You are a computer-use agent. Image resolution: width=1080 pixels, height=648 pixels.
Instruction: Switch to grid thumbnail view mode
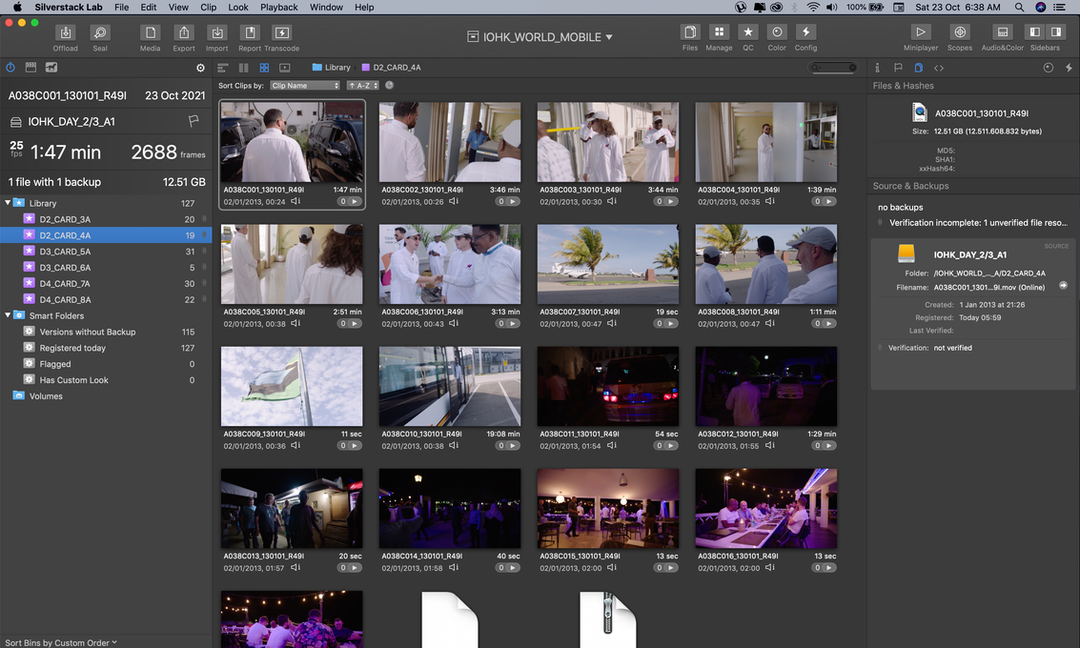264,68
